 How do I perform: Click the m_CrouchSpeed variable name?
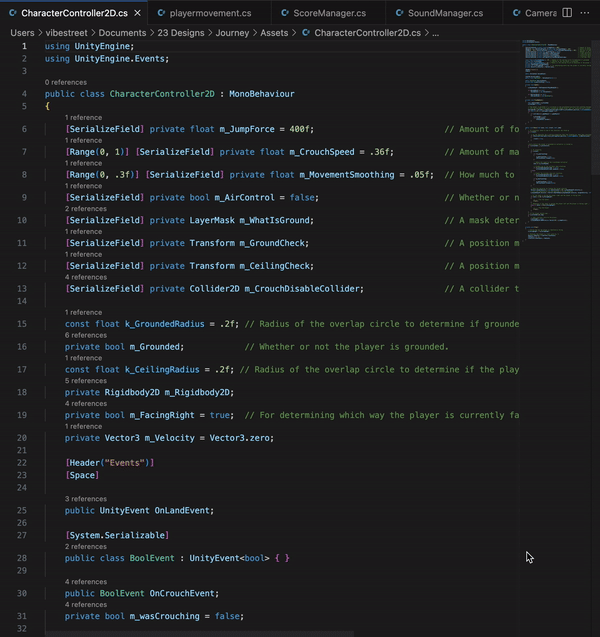[x=322, y=152]
